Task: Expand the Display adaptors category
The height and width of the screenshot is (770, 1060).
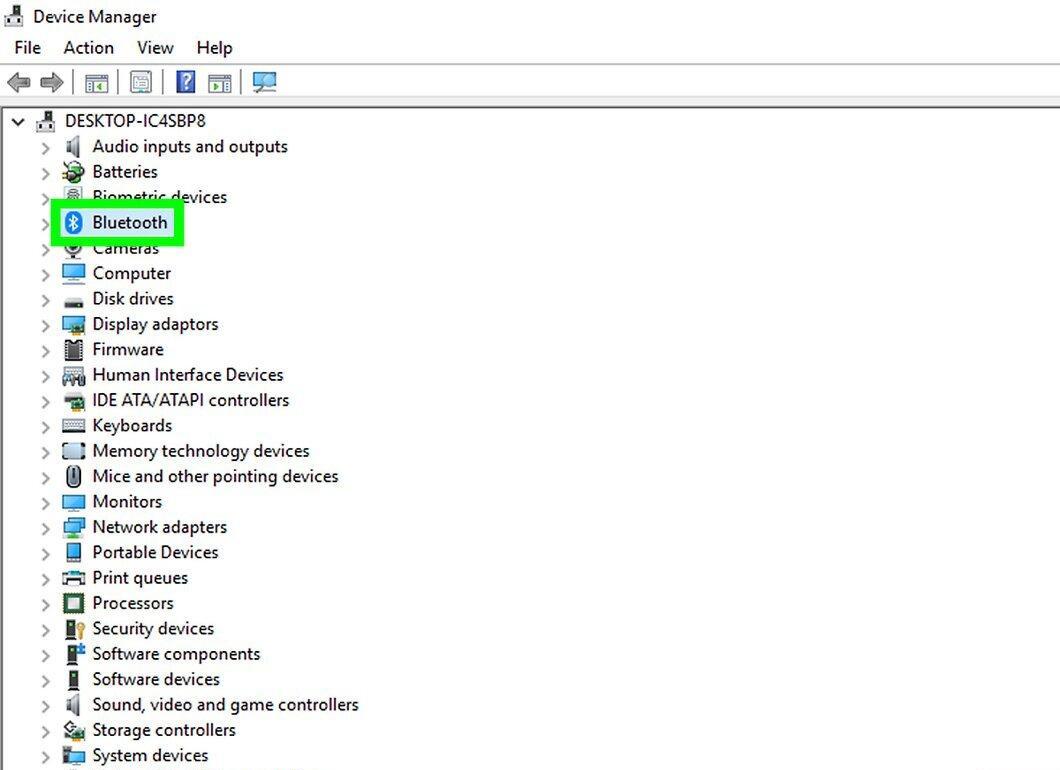Action: 45,325
